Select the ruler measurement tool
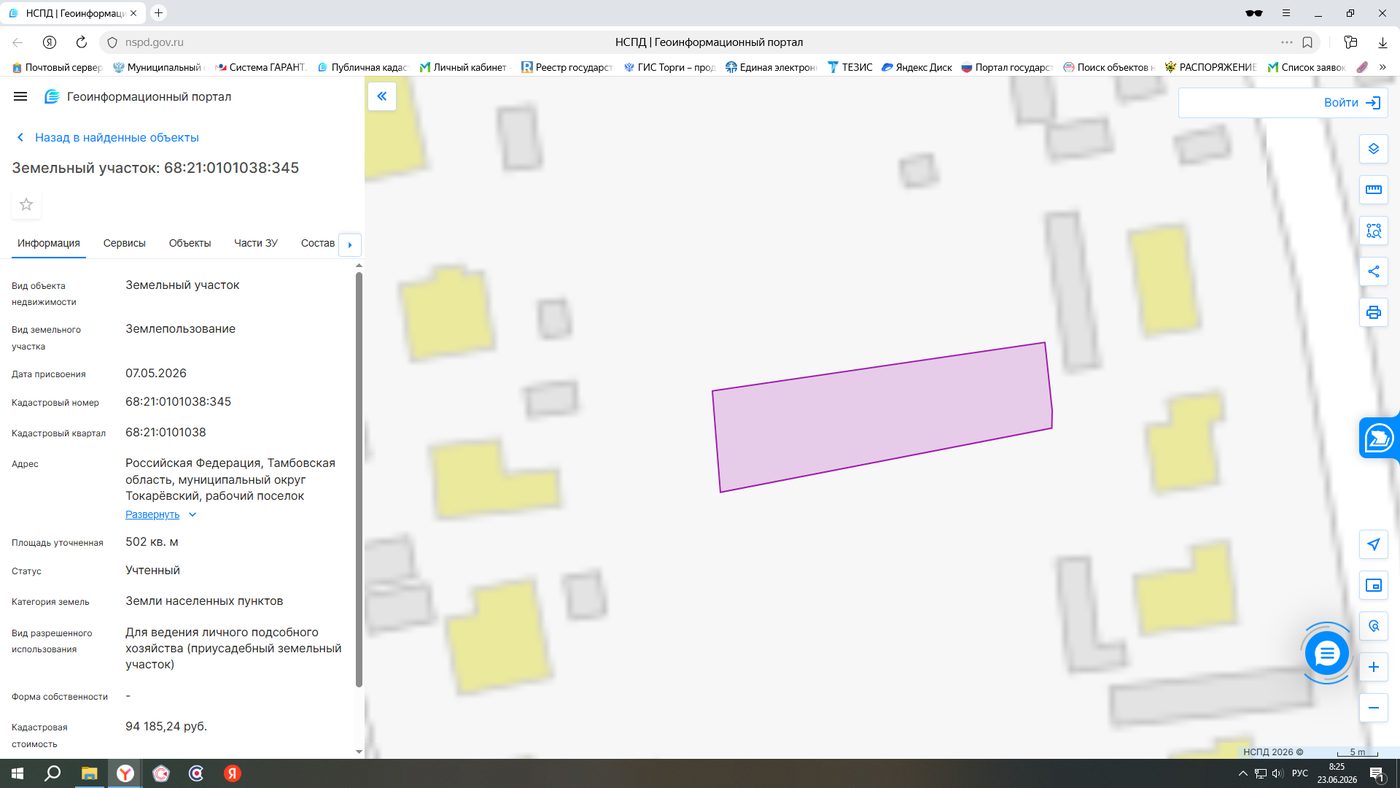1400x788 pixels. click(1374, 190)
